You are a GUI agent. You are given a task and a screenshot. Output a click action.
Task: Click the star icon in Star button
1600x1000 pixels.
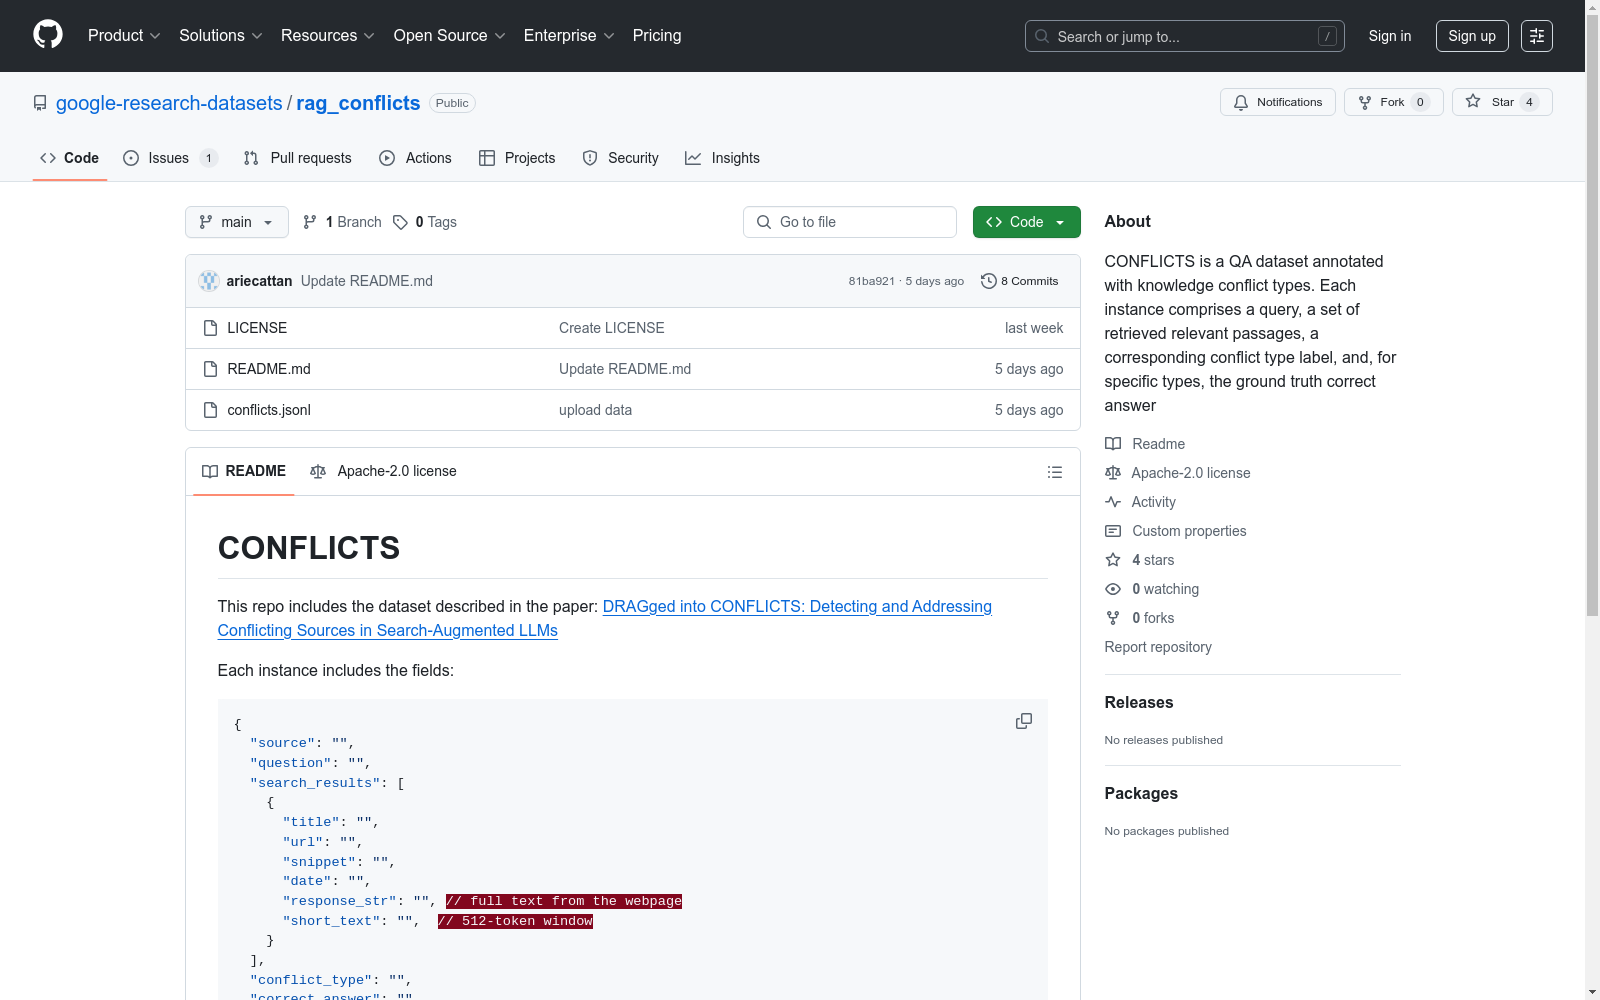[1473, 101]
